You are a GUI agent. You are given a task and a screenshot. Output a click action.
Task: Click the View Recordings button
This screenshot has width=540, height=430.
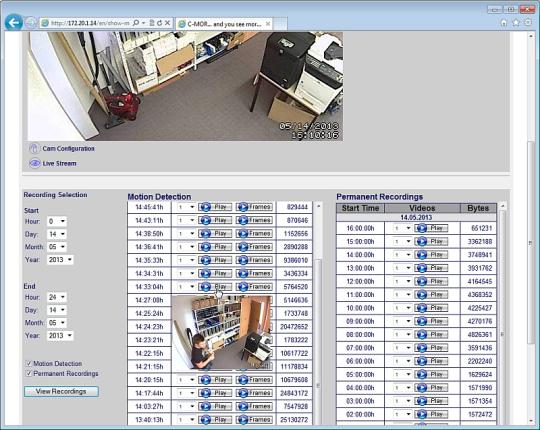pos(61,391)
